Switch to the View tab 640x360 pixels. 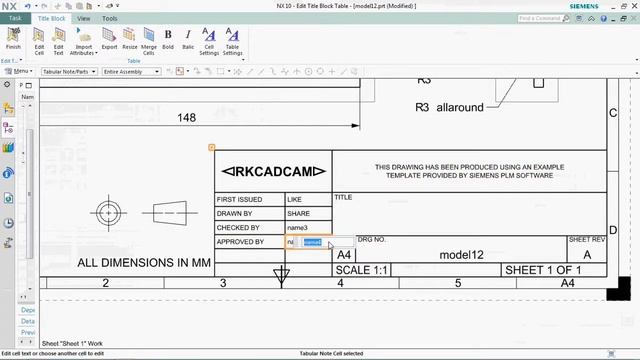(84, 18)
